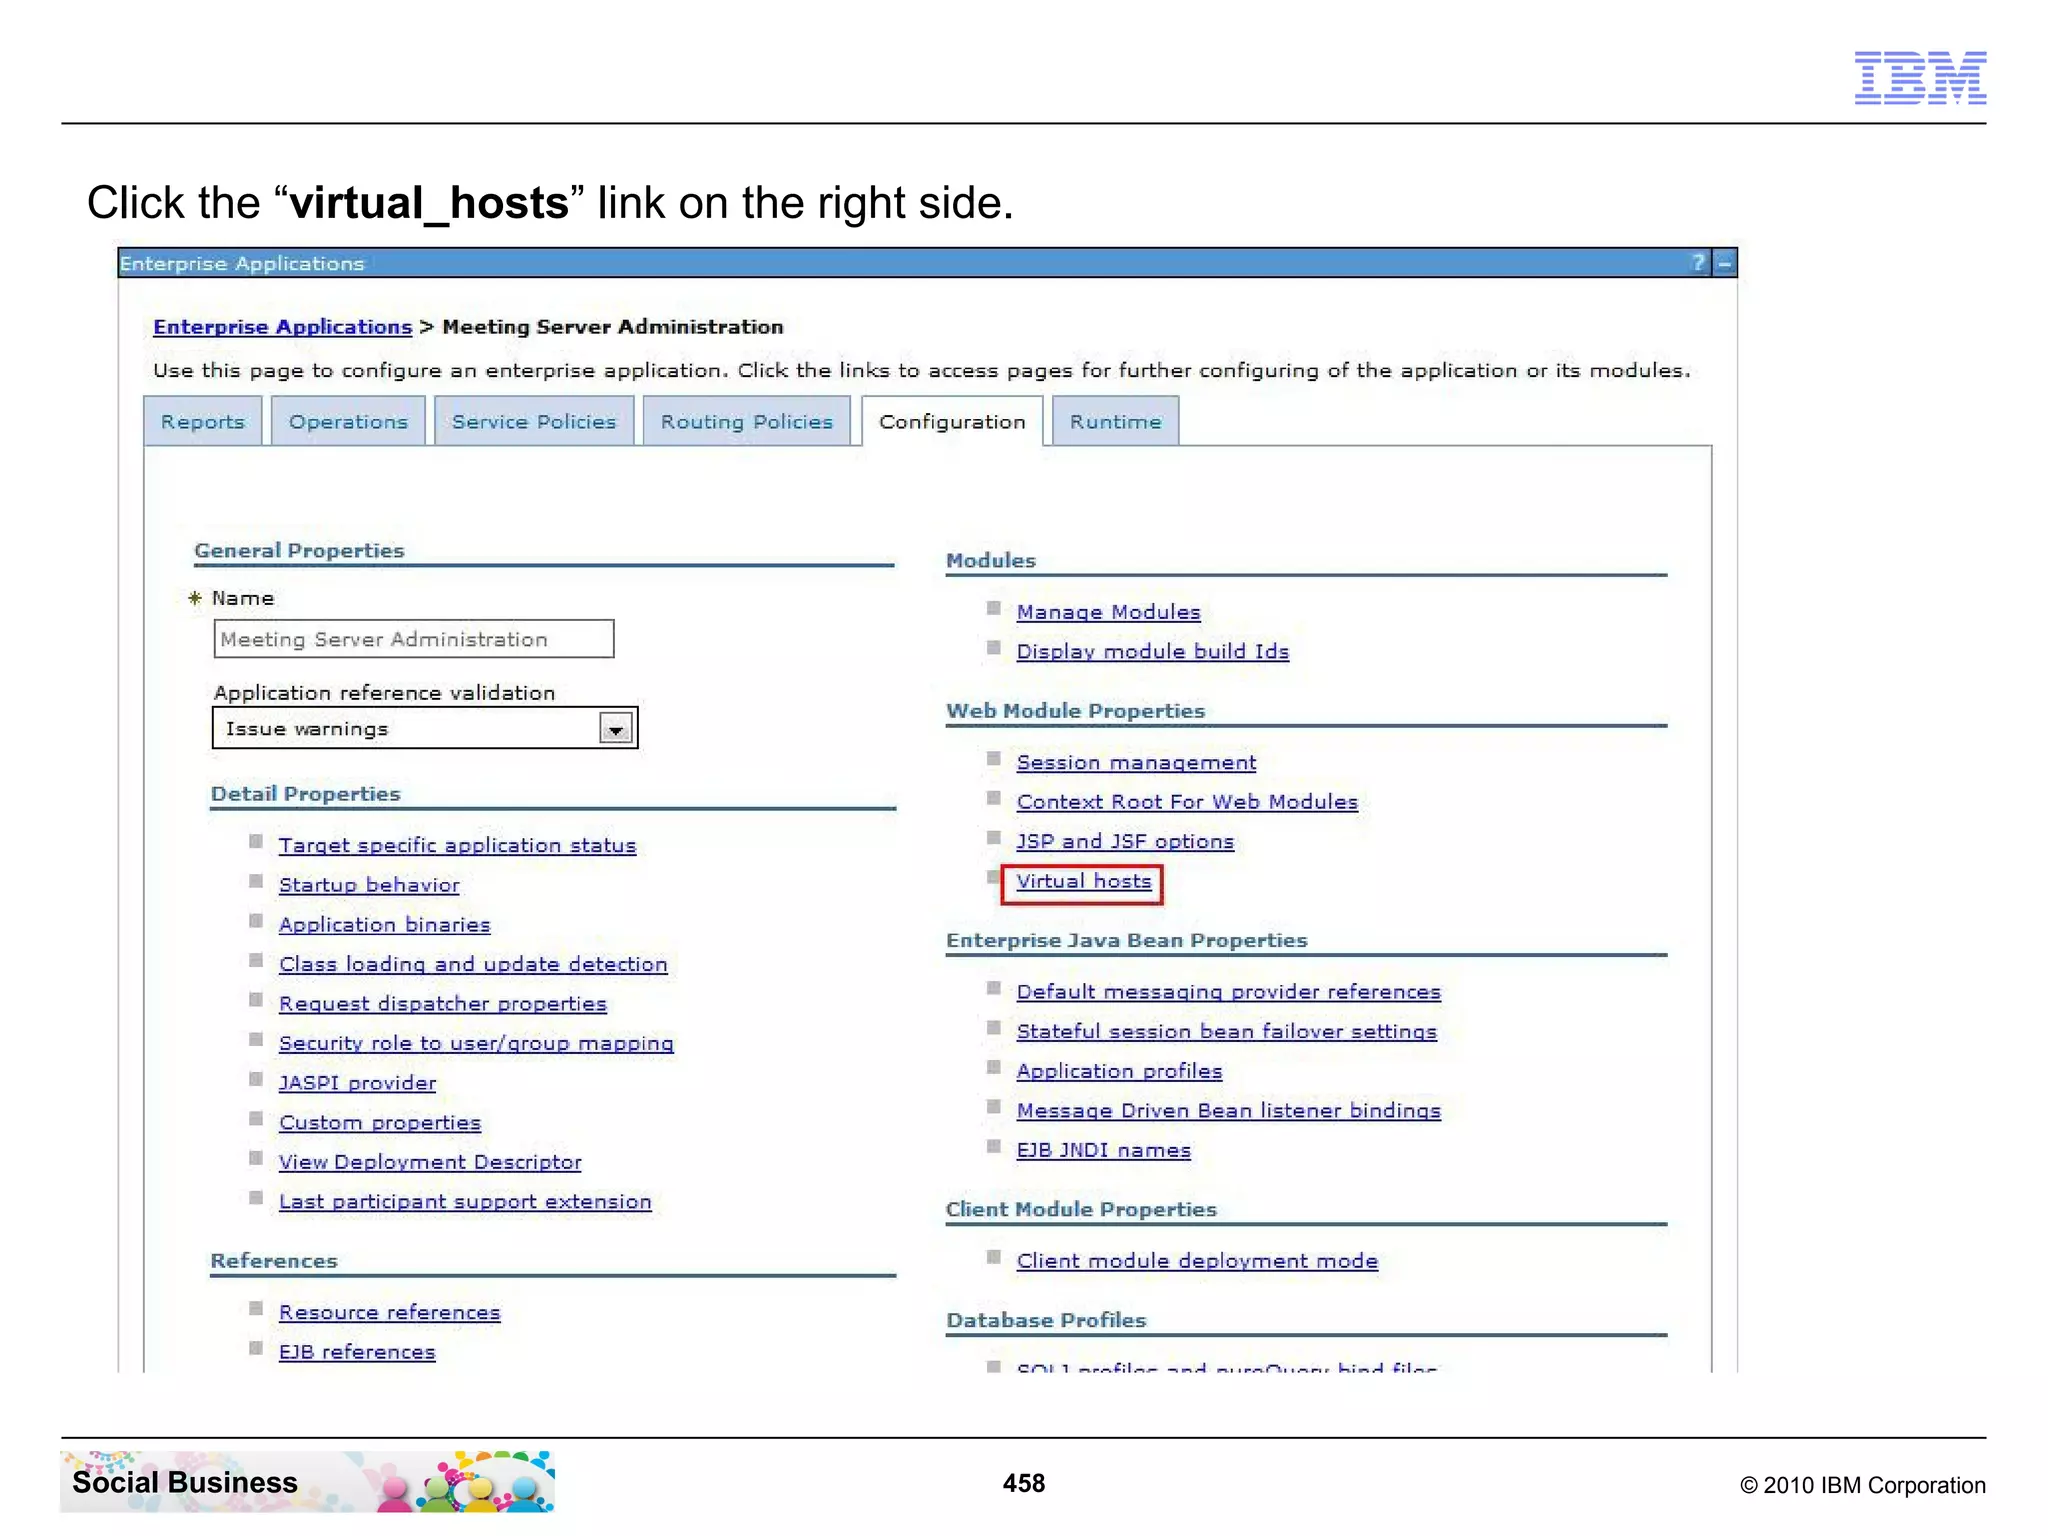Open the Service Policies tab
The height and width of the screenshot is (1536, 2048).
pos(534,422)
